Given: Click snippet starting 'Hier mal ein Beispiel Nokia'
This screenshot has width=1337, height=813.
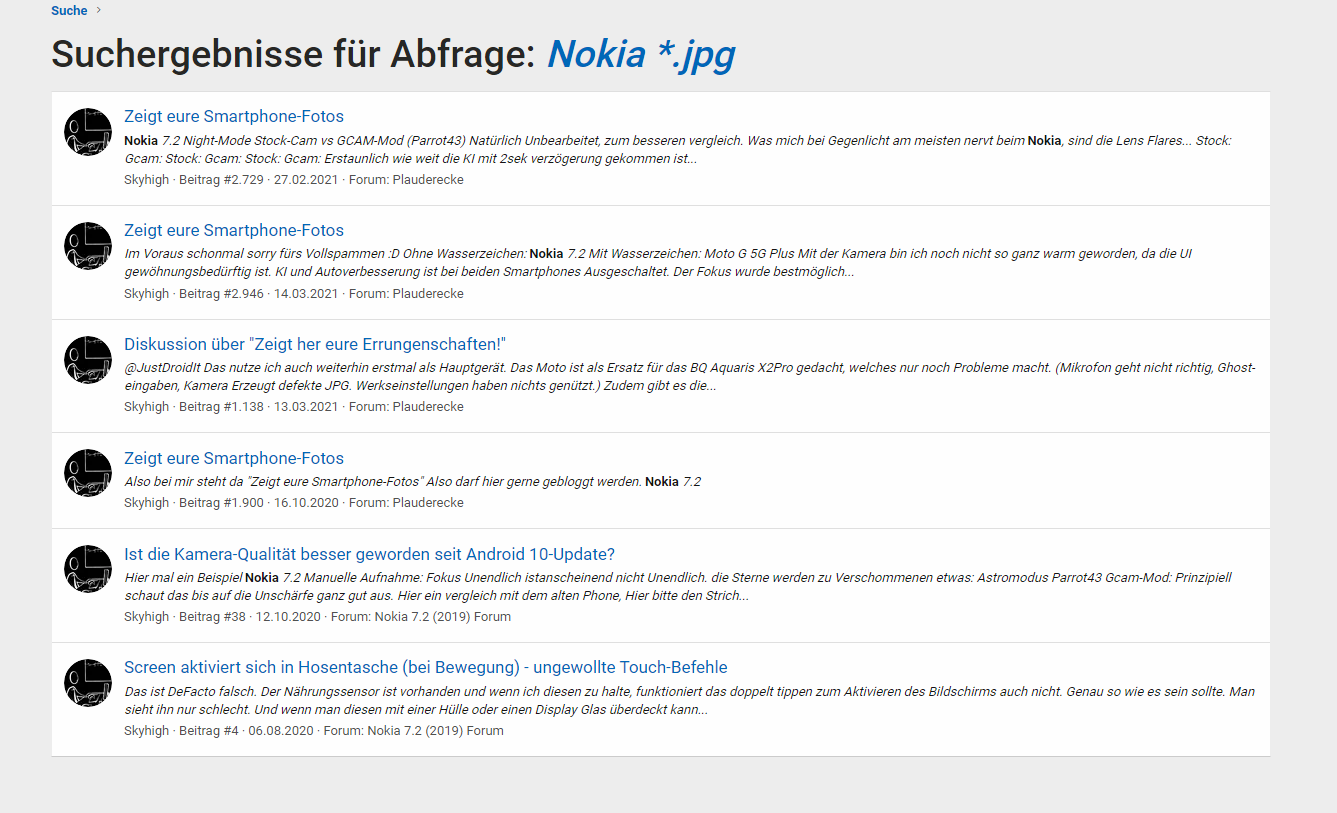Looking at the screenshot, I should [678, 587].
